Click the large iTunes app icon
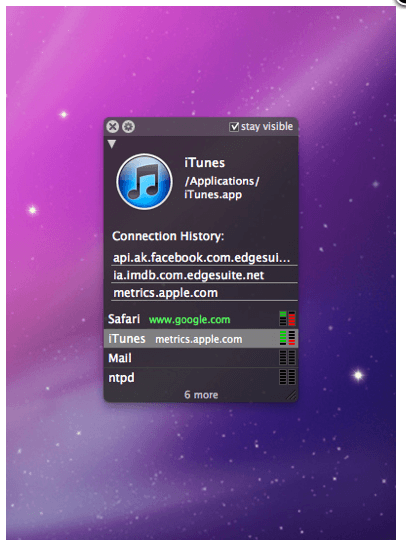The height and width of the screenshot is (550, 406). point(144,181)
